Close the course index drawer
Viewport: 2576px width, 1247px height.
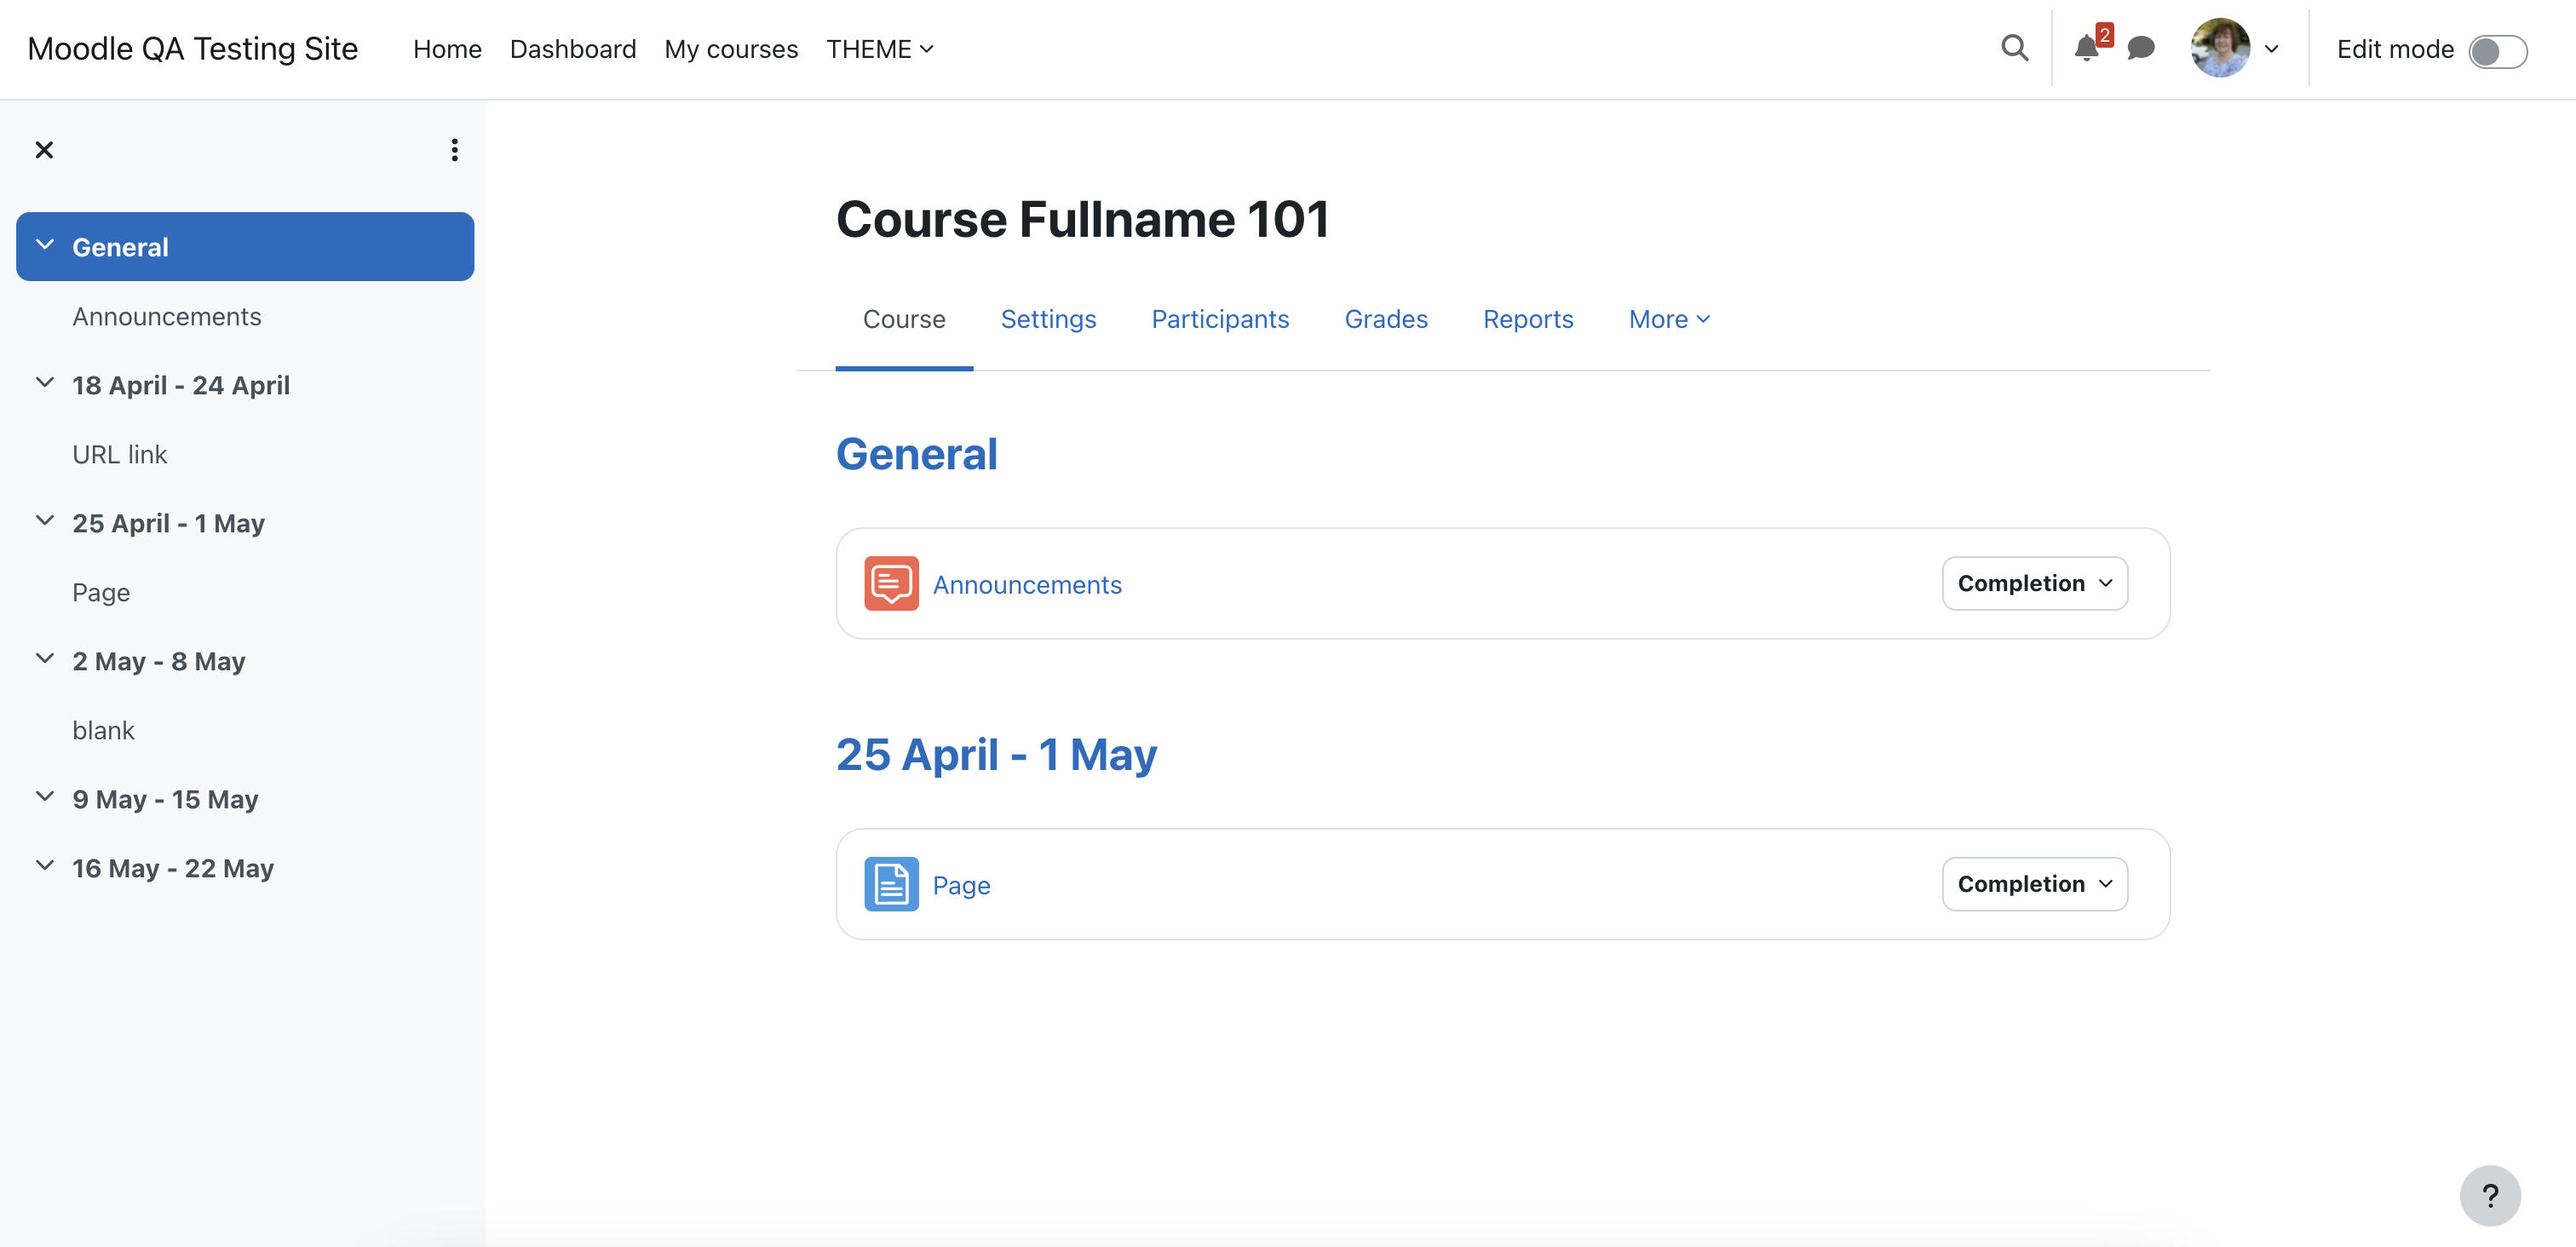44,150
